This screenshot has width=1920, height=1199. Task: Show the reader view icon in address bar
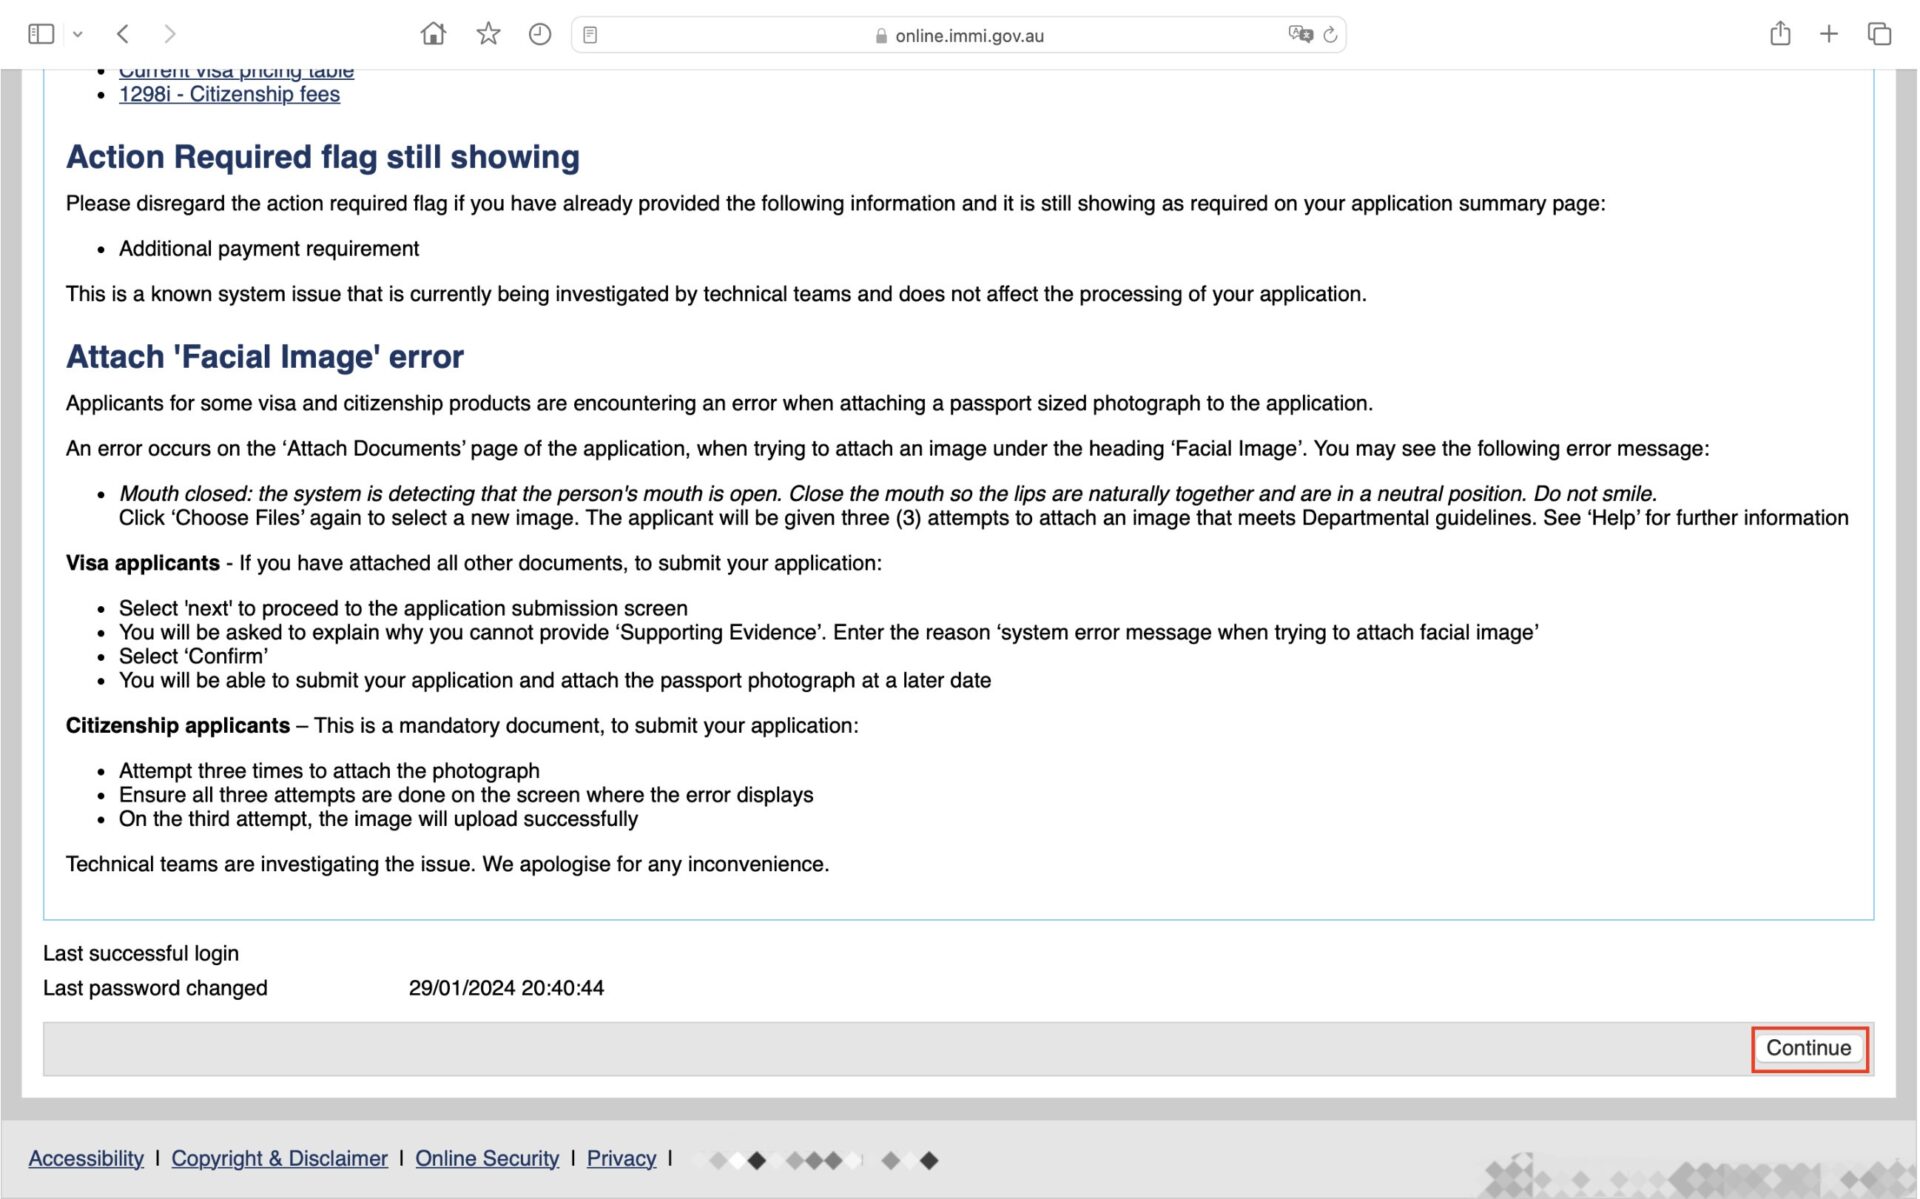coord(591,35)
